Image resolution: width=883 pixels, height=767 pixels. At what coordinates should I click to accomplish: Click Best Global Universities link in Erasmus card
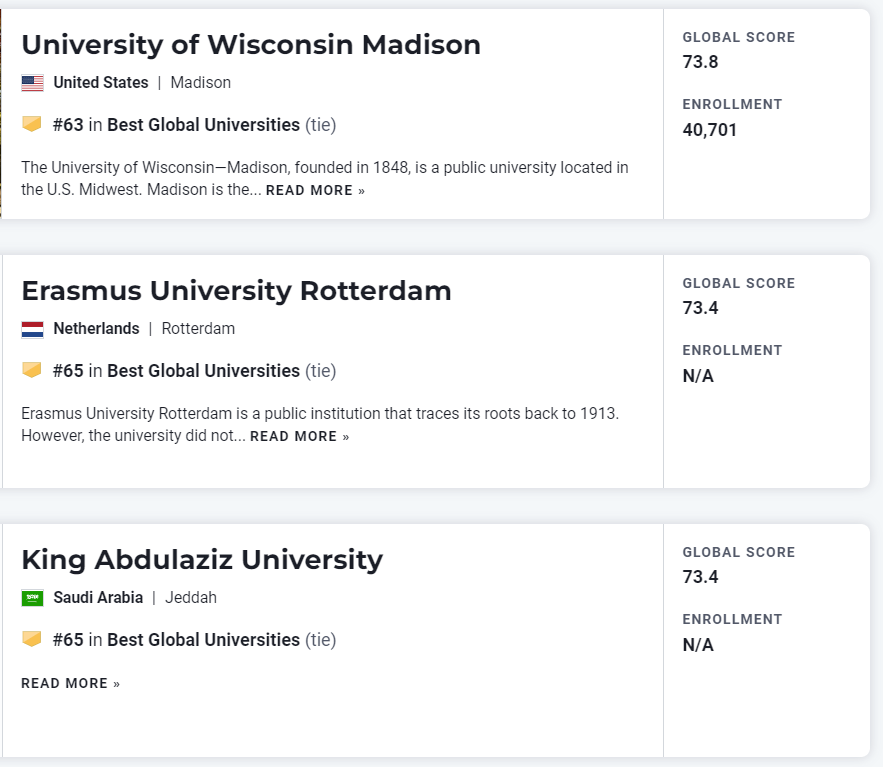tap(203, 371)
